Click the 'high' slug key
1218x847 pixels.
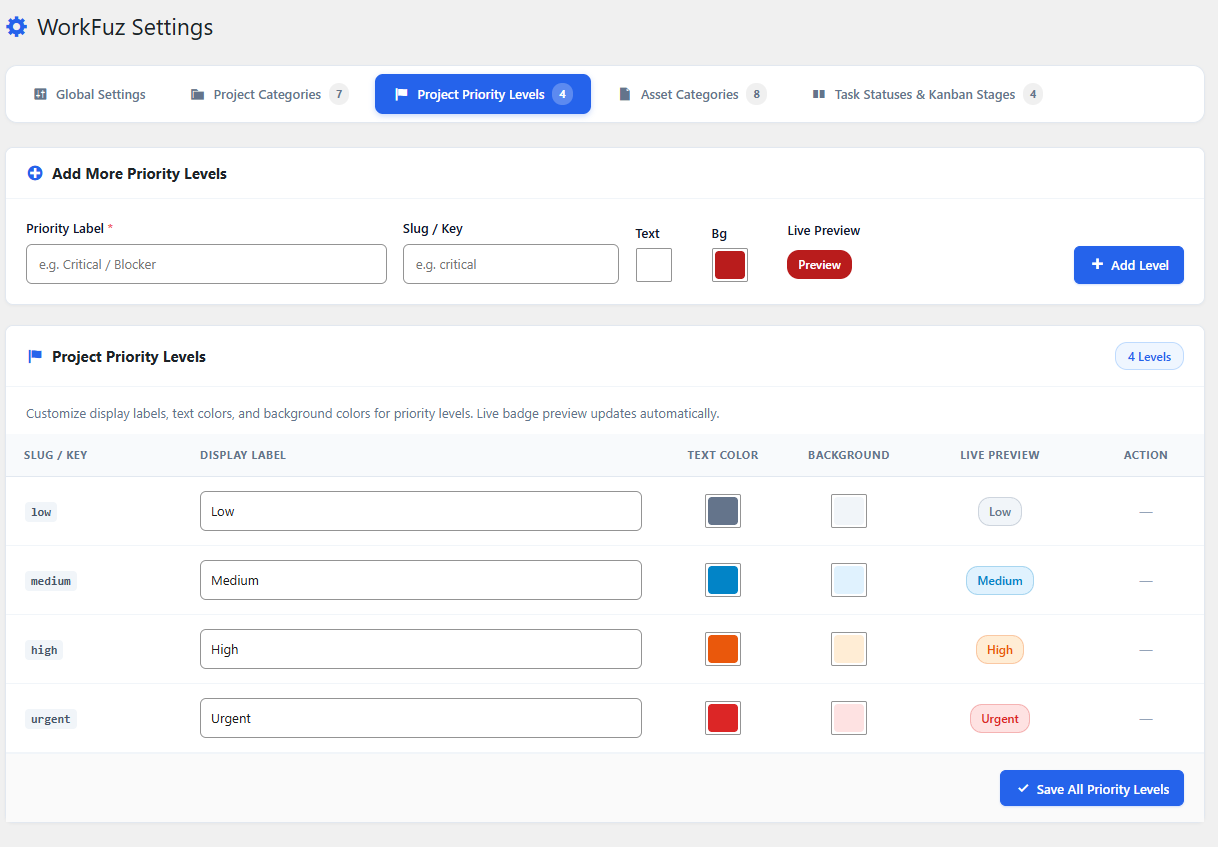[x=44, y=650]
